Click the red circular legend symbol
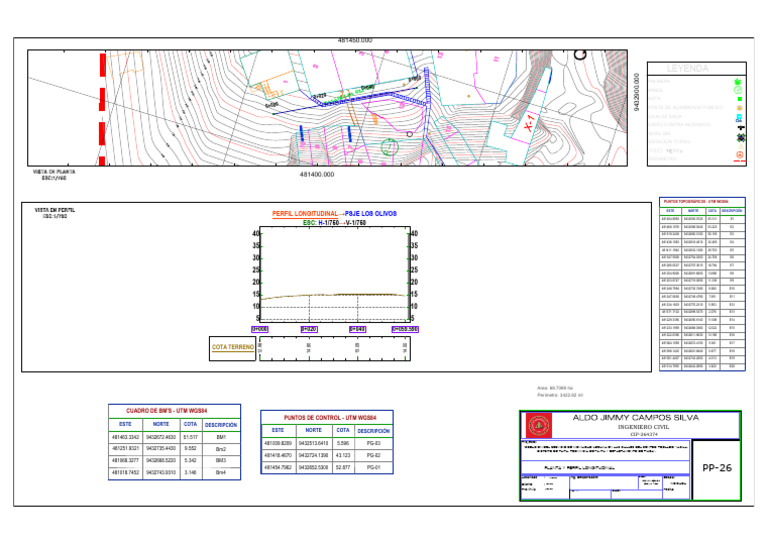The image size is (768, 543). 739,155
